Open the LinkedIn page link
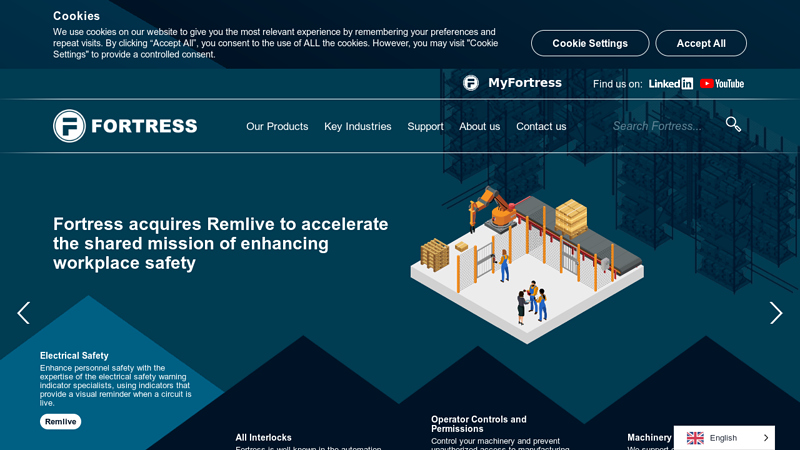This screenshot has width=800, height=450. point(670,84)
